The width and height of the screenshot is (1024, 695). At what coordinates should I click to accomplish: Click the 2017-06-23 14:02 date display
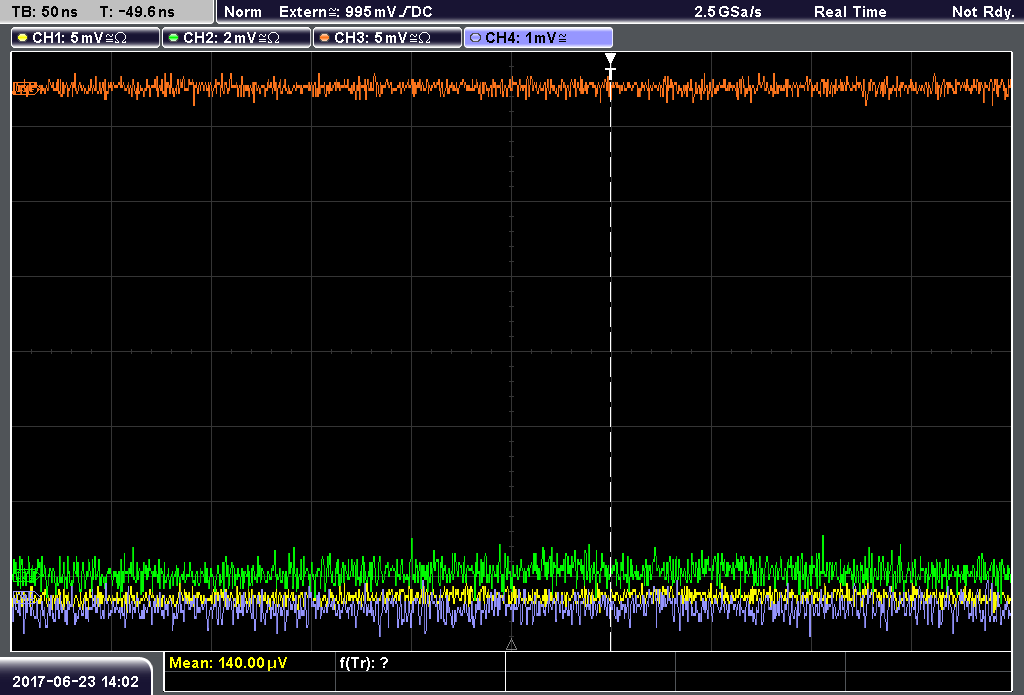(76, 682)
